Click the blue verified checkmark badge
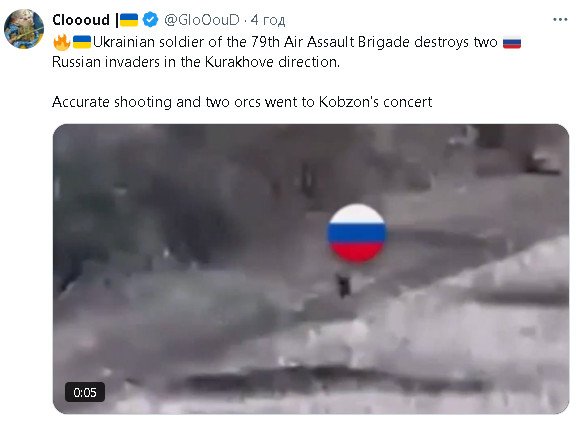This screenshot has width=583, height=421. (150, 20)
